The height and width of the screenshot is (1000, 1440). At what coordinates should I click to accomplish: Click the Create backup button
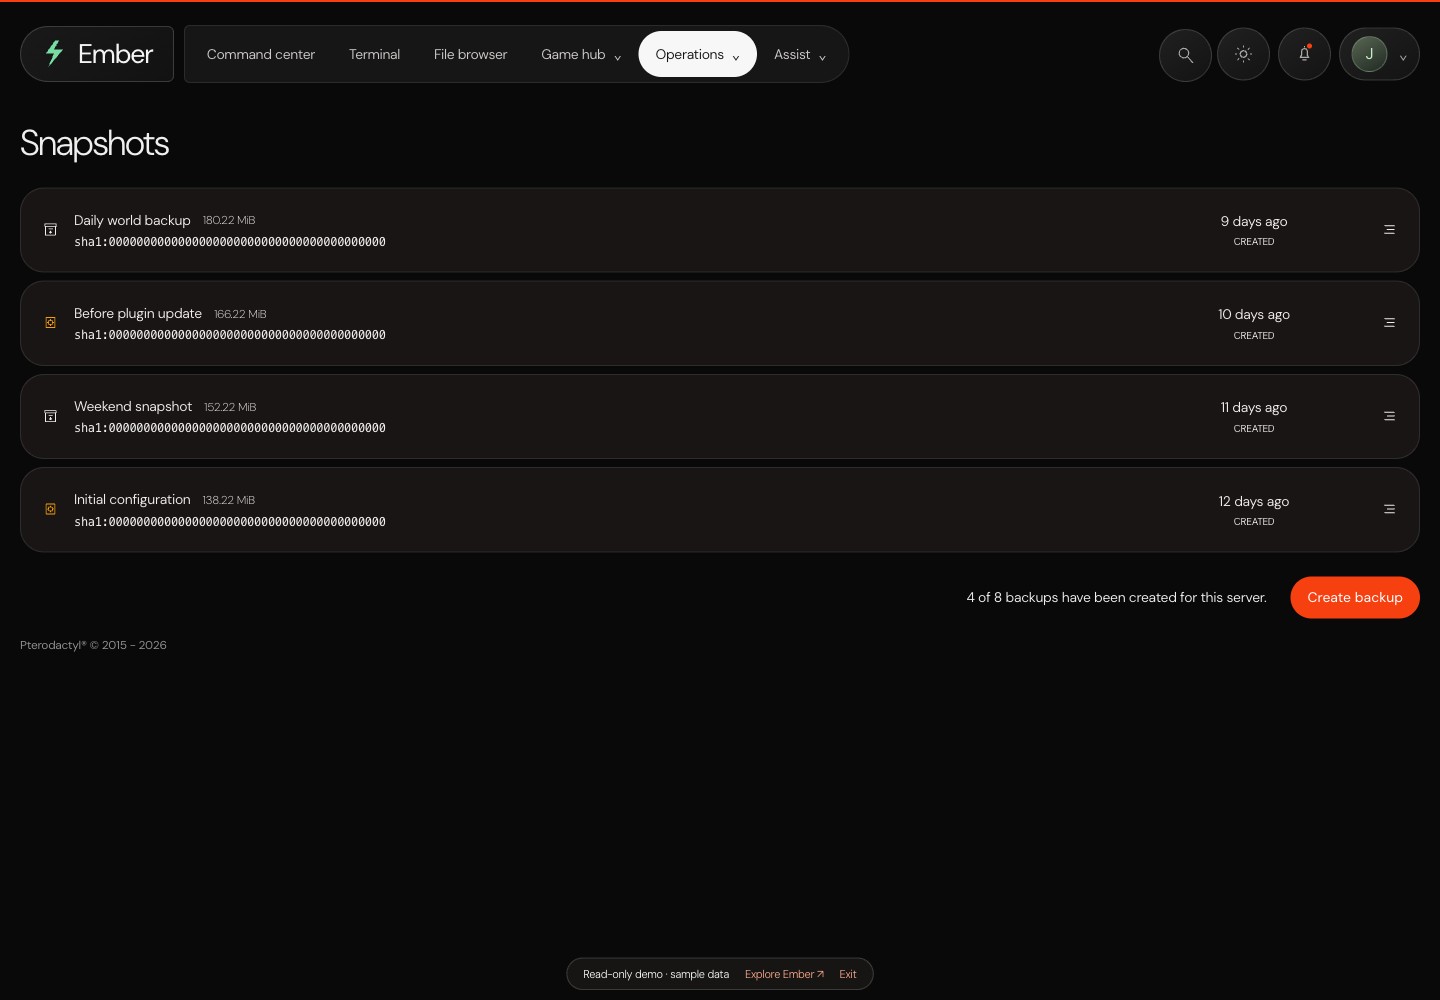pyautogui.click(x=1355, y=598)
